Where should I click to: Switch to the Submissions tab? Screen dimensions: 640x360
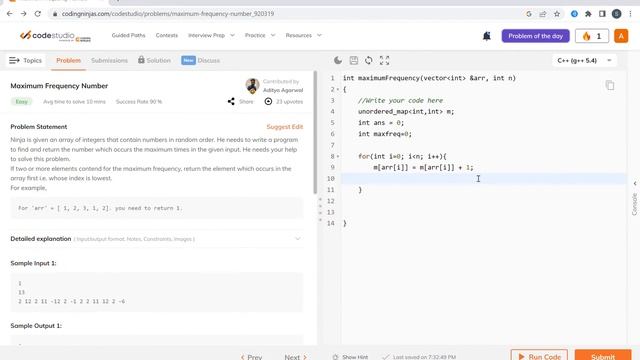[109, 60]
